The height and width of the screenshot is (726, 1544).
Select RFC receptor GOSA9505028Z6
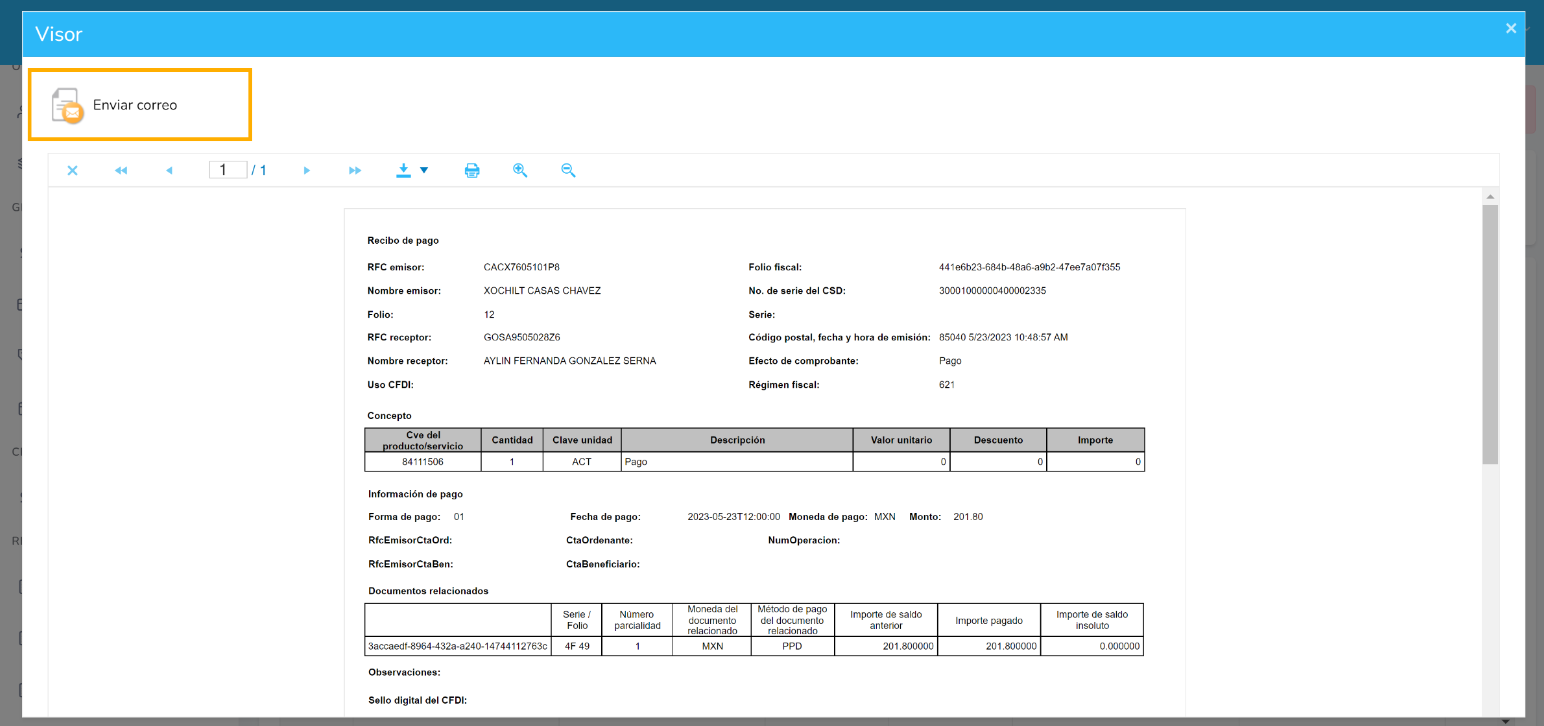point(522,337)
